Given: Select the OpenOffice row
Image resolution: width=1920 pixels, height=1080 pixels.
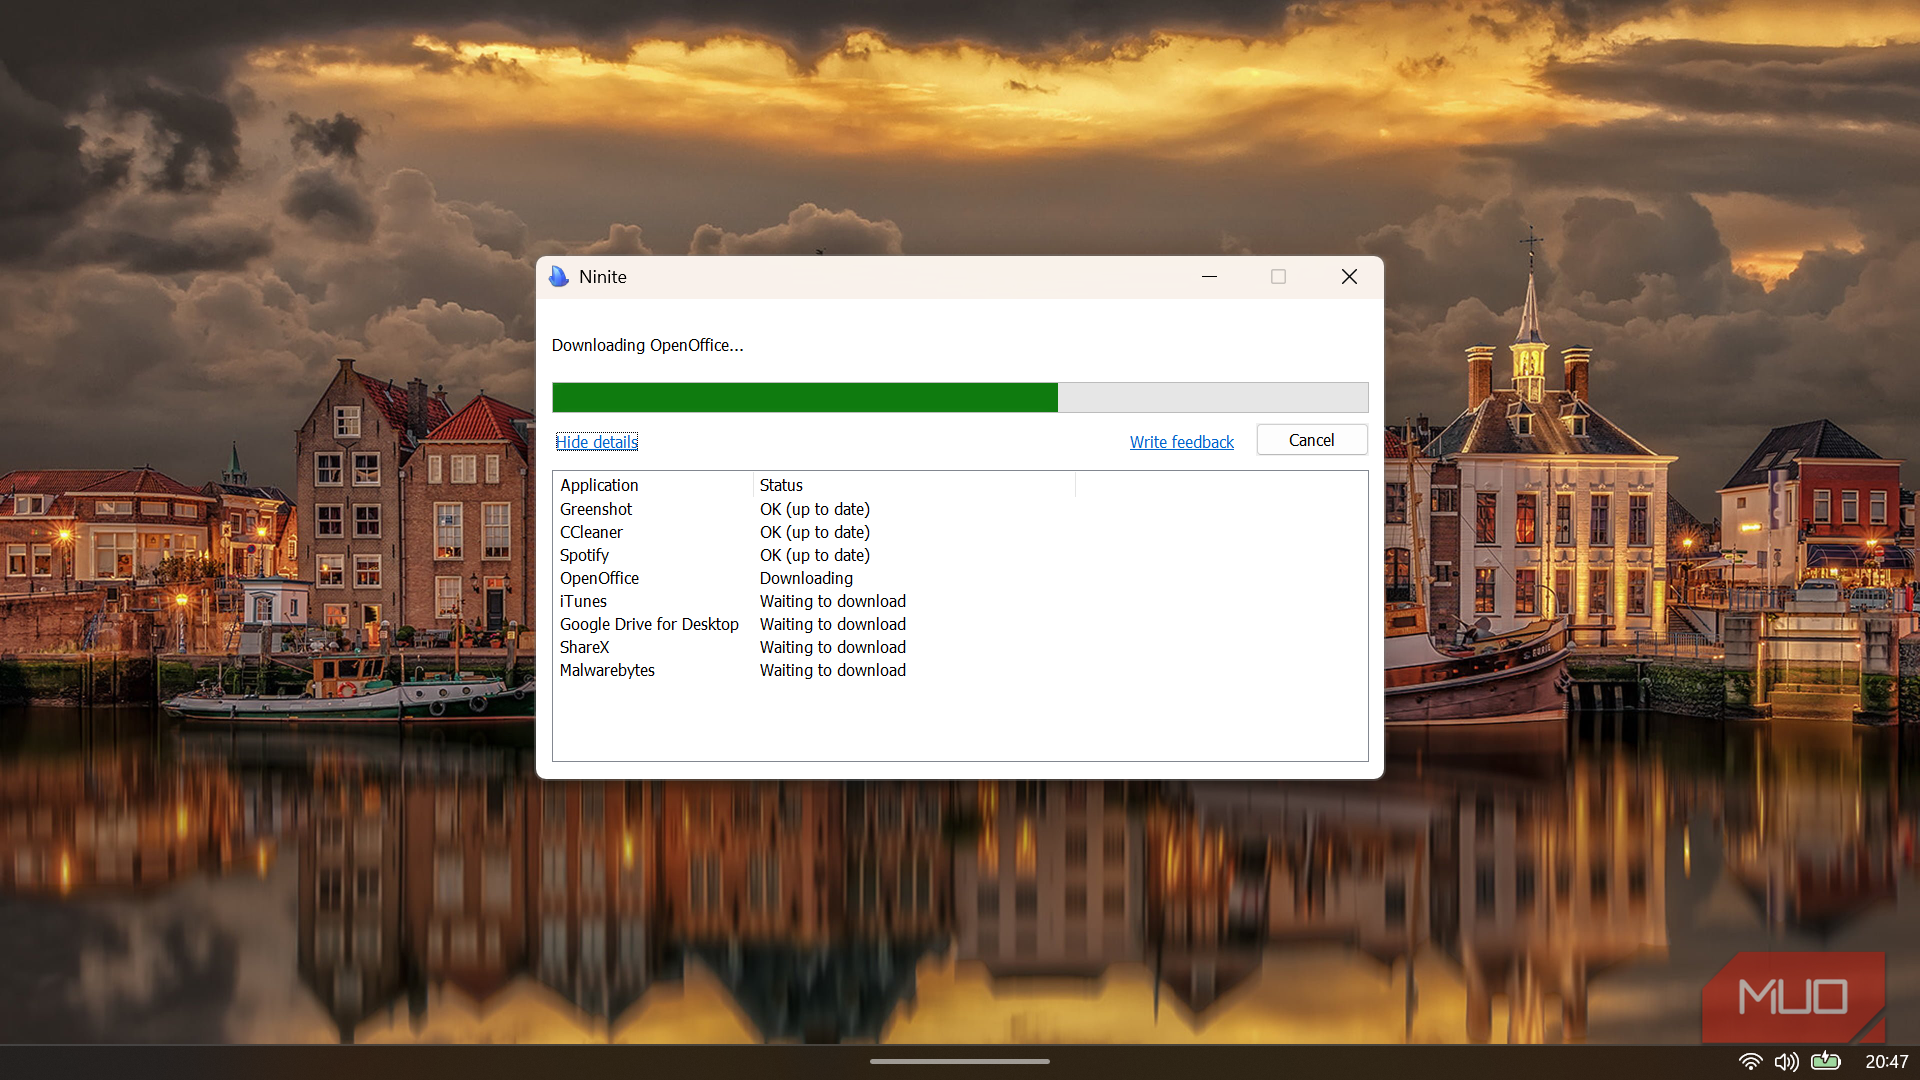Looking at the screenshot, I should pyautogui.click(x=816, y=578).
